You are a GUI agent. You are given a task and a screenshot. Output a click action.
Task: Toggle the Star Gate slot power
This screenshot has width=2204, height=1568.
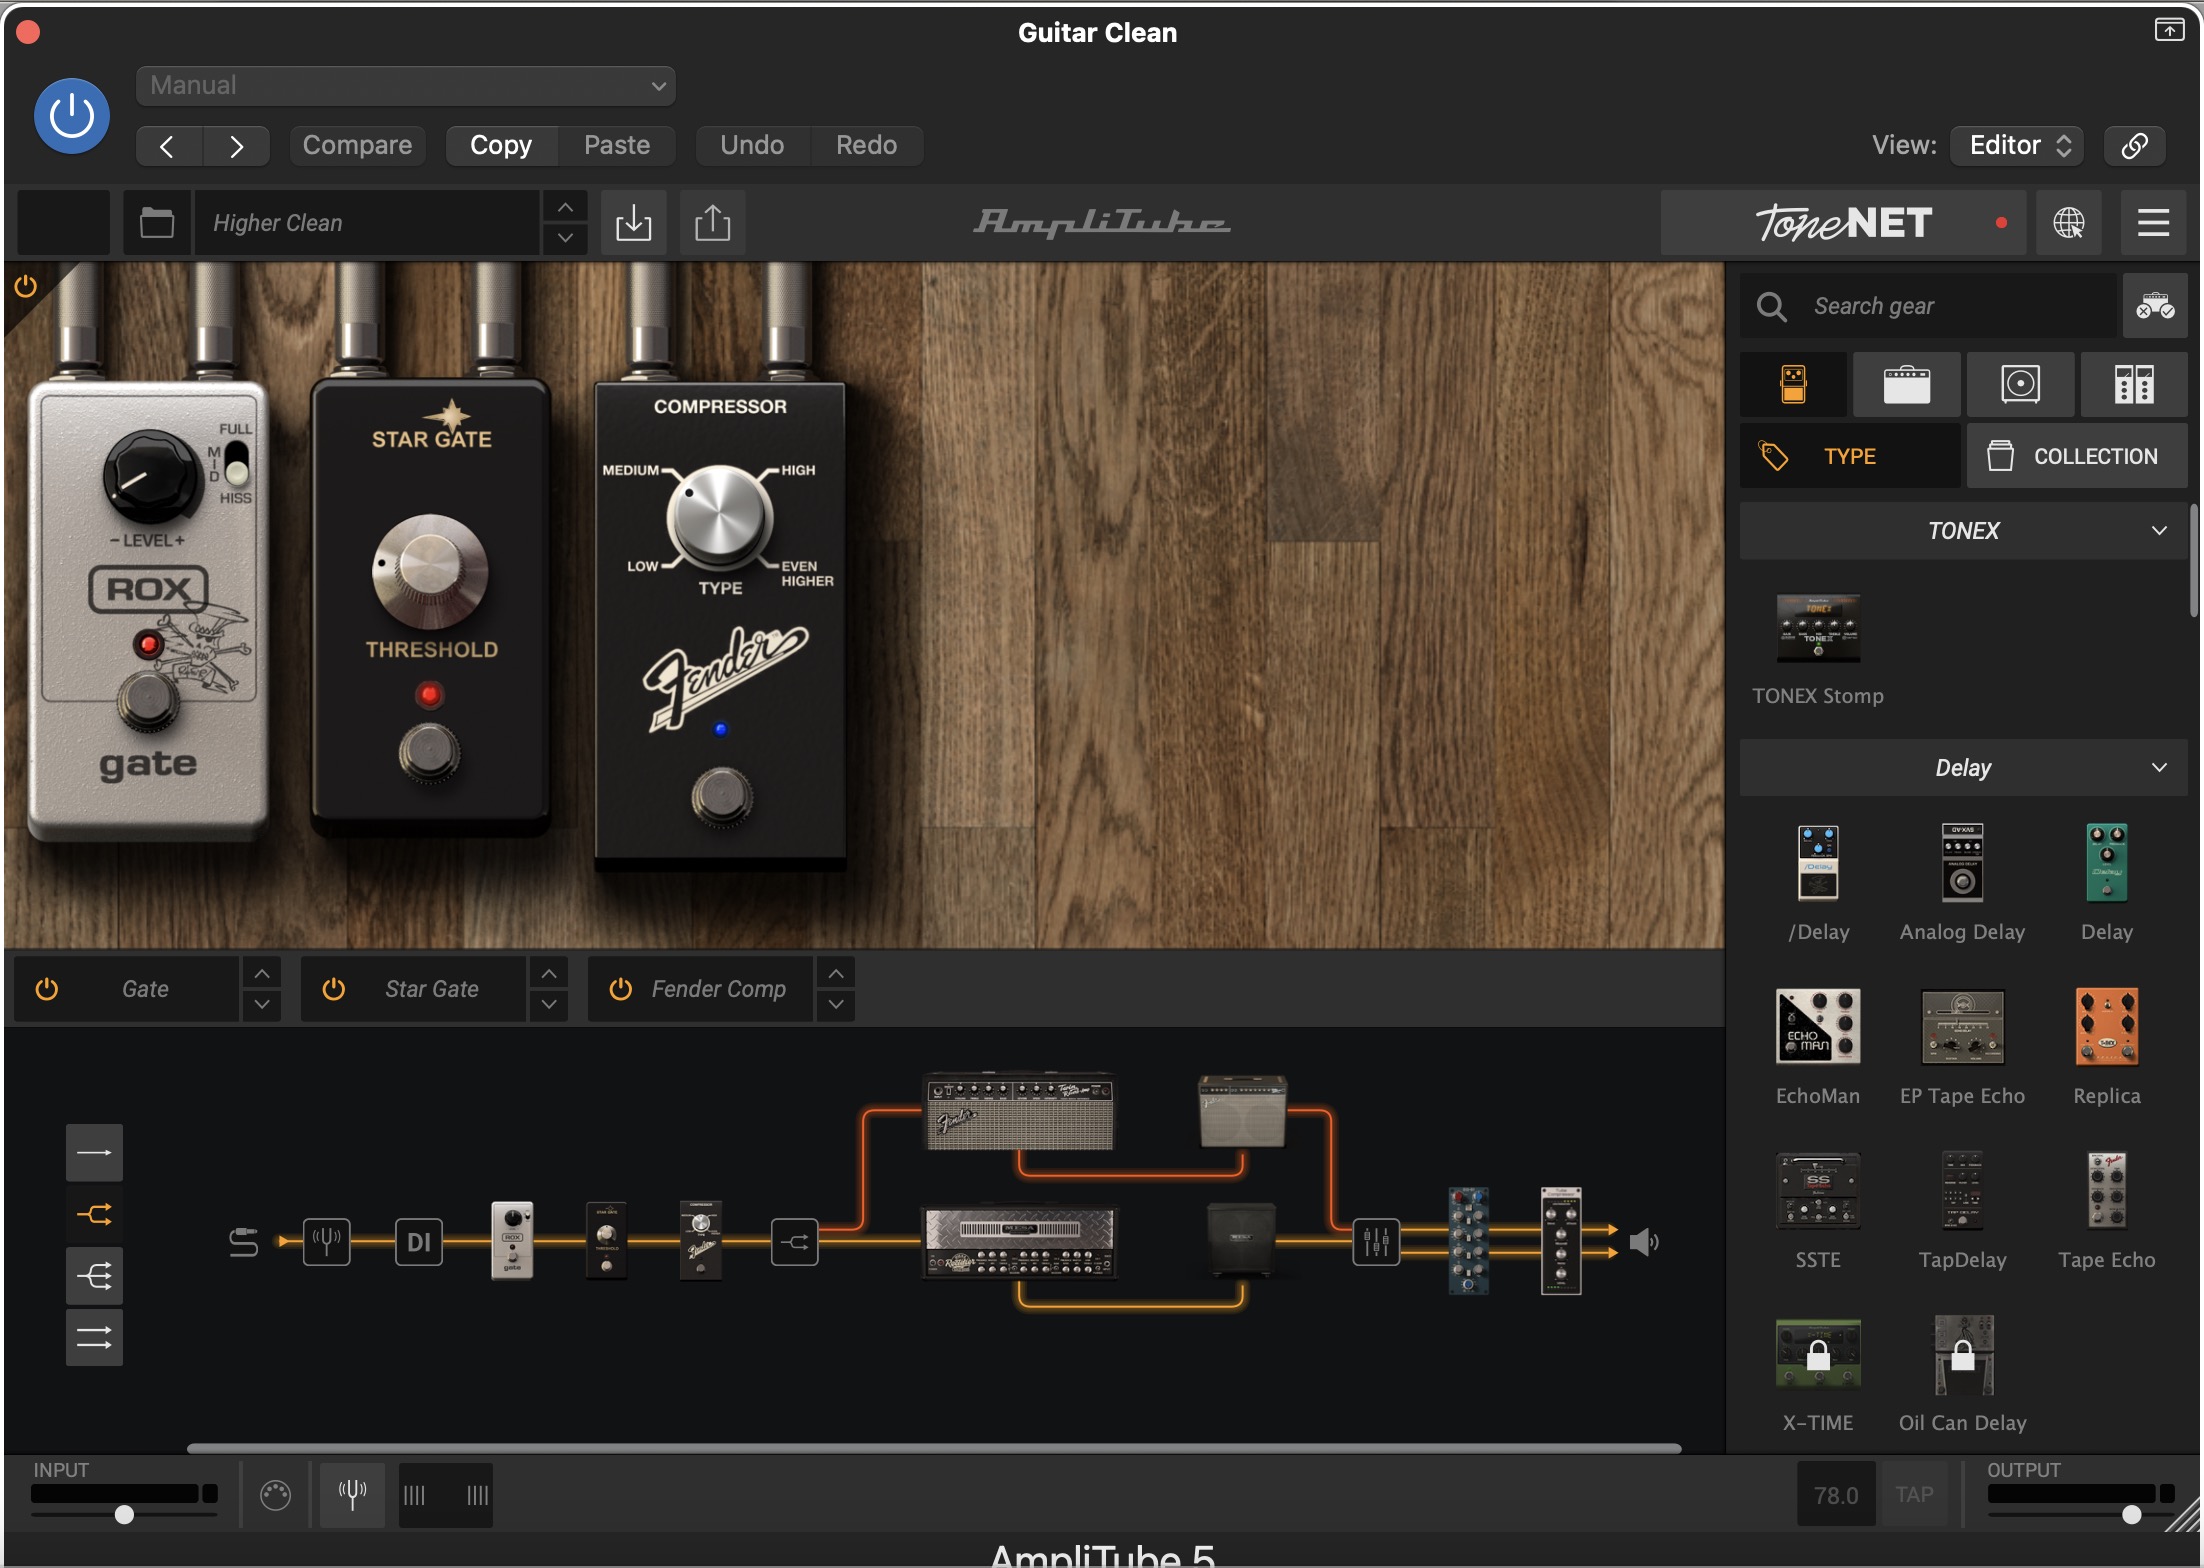334,989
